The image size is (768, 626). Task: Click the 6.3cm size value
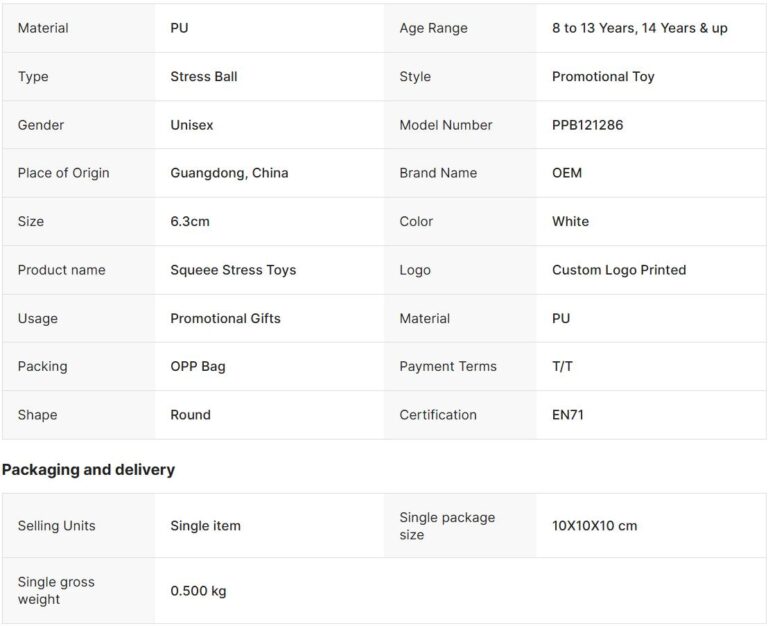click(190, 221)
